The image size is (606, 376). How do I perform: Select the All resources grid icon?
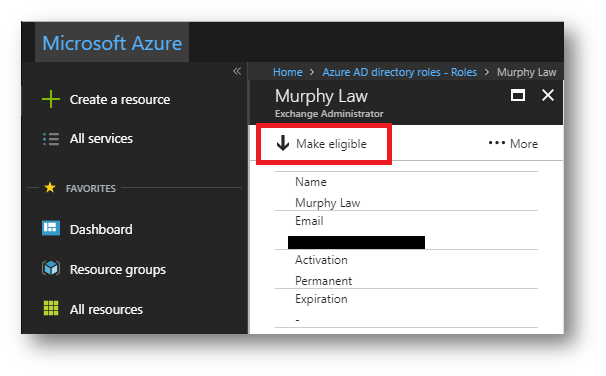[51, 308]
